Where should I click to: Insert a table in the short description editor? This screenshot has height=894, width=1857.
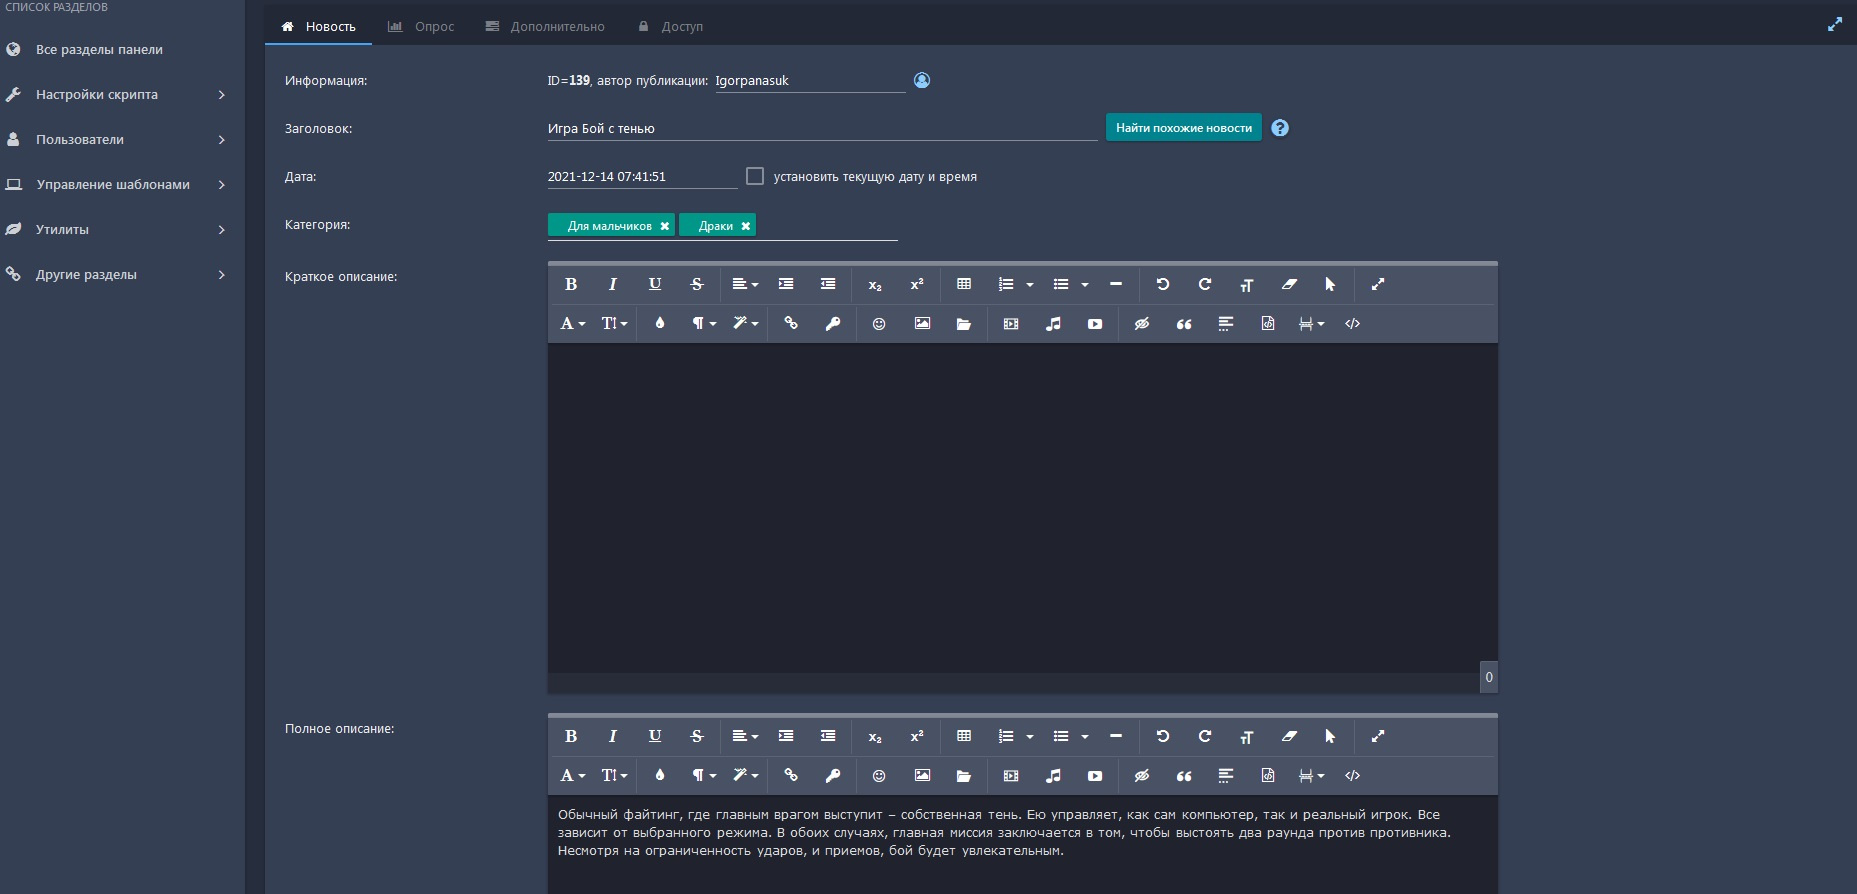pos(964,284)
